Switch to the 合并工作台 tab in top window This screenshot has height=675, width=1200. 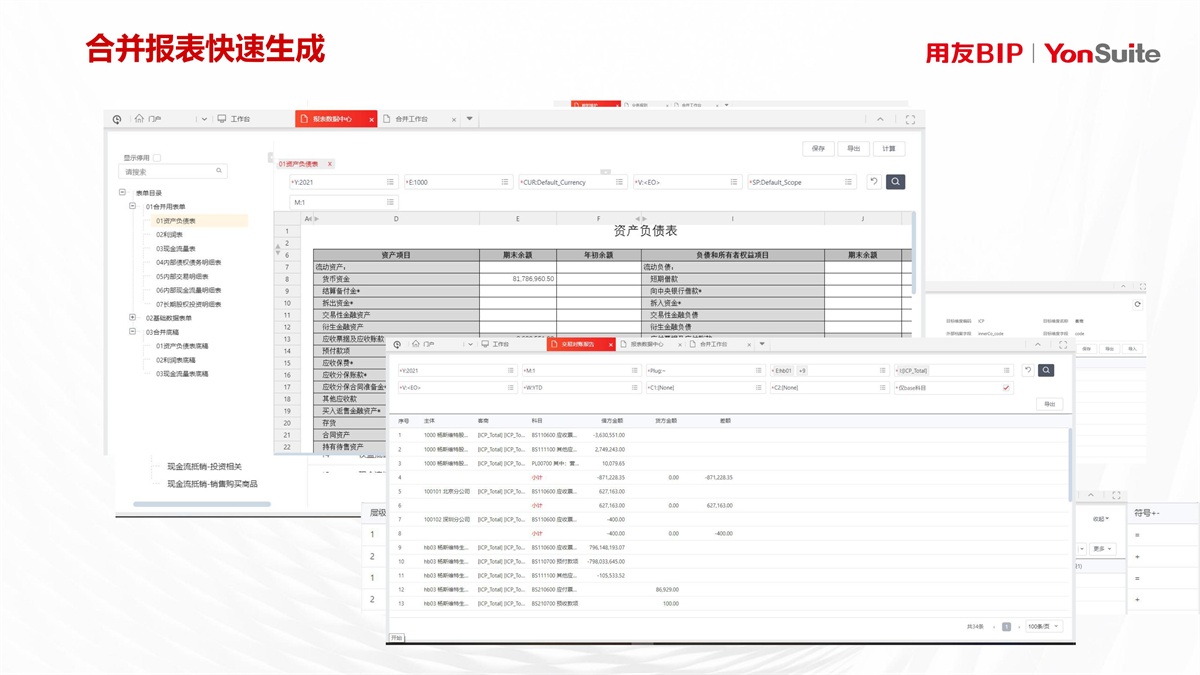410,119
